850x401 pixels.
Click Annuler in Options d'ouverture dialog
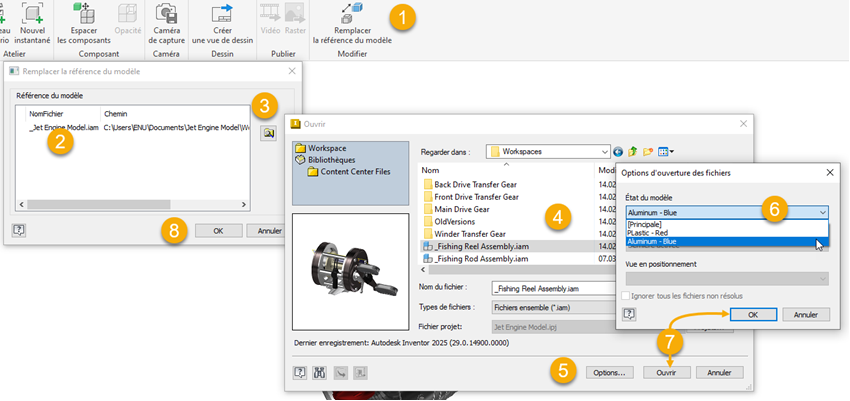(806, 314)
